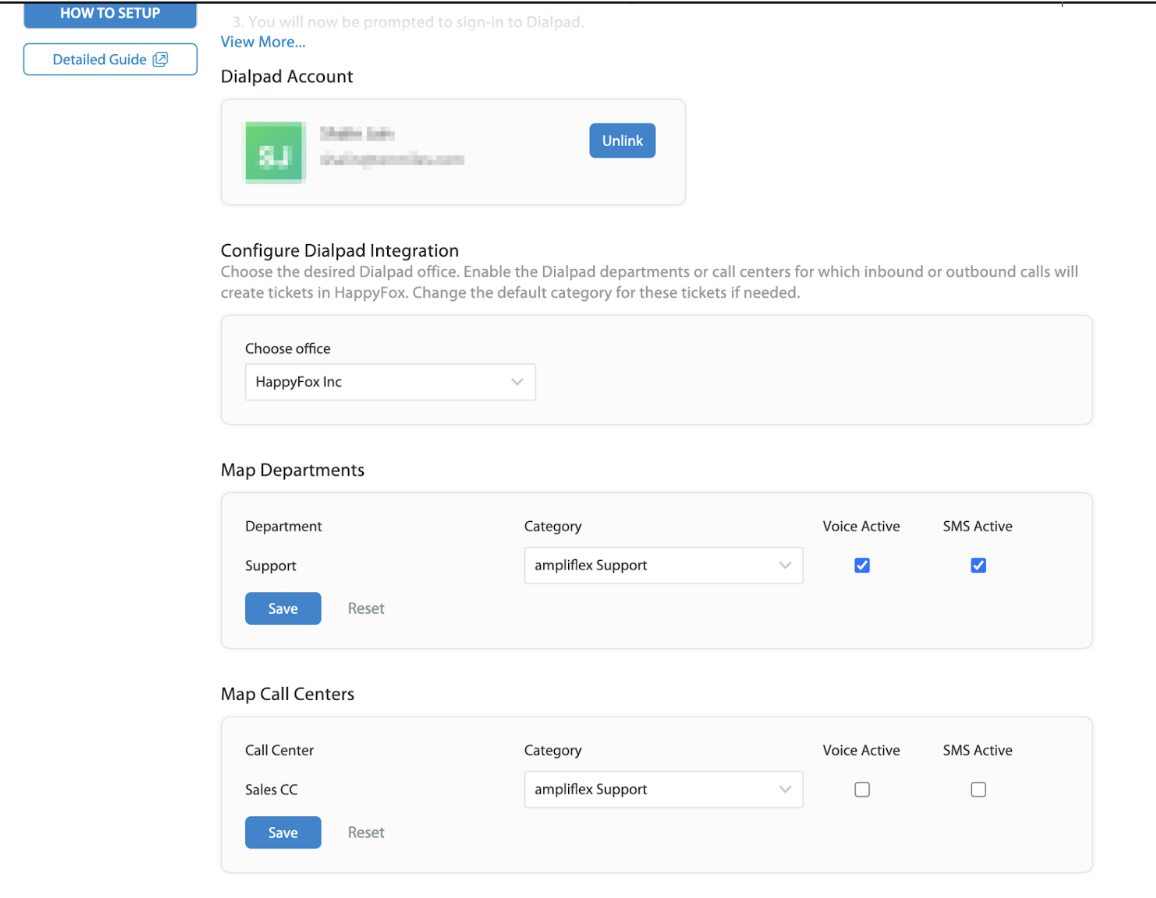Image resolution: width=1156 pixels, height=898 pixels.
Task: Expand instructions via View More link
Action: point(262,42)
